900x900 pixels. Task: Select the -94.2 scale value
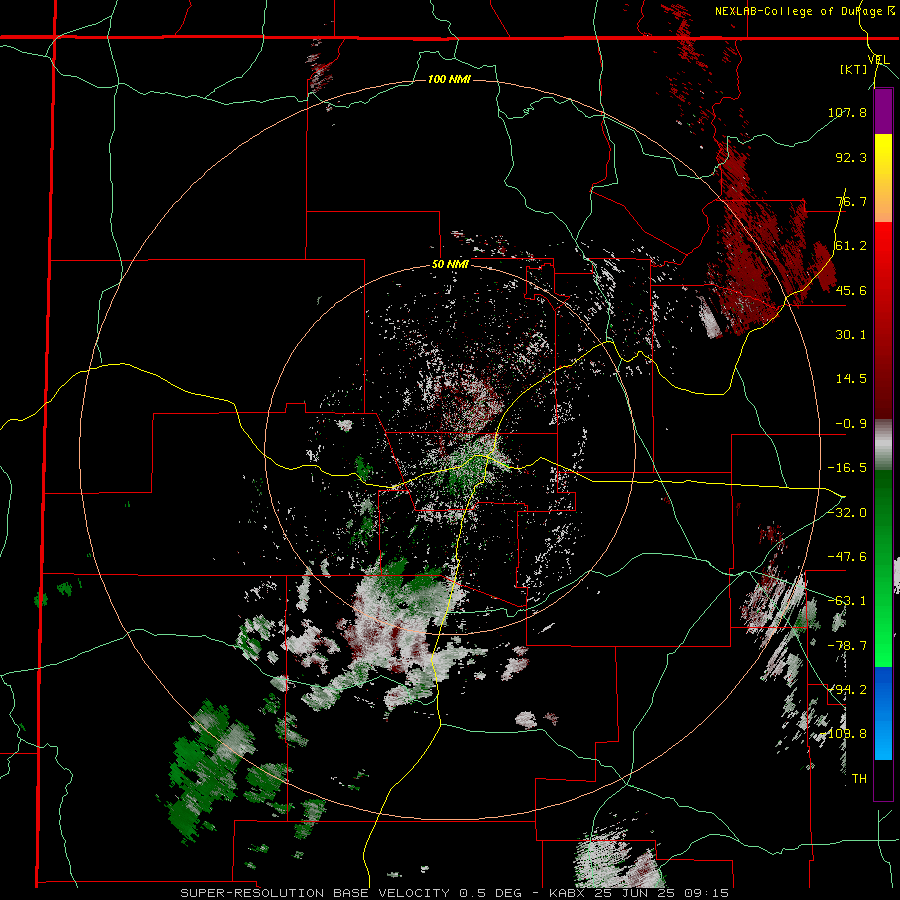tap(847, 690)
